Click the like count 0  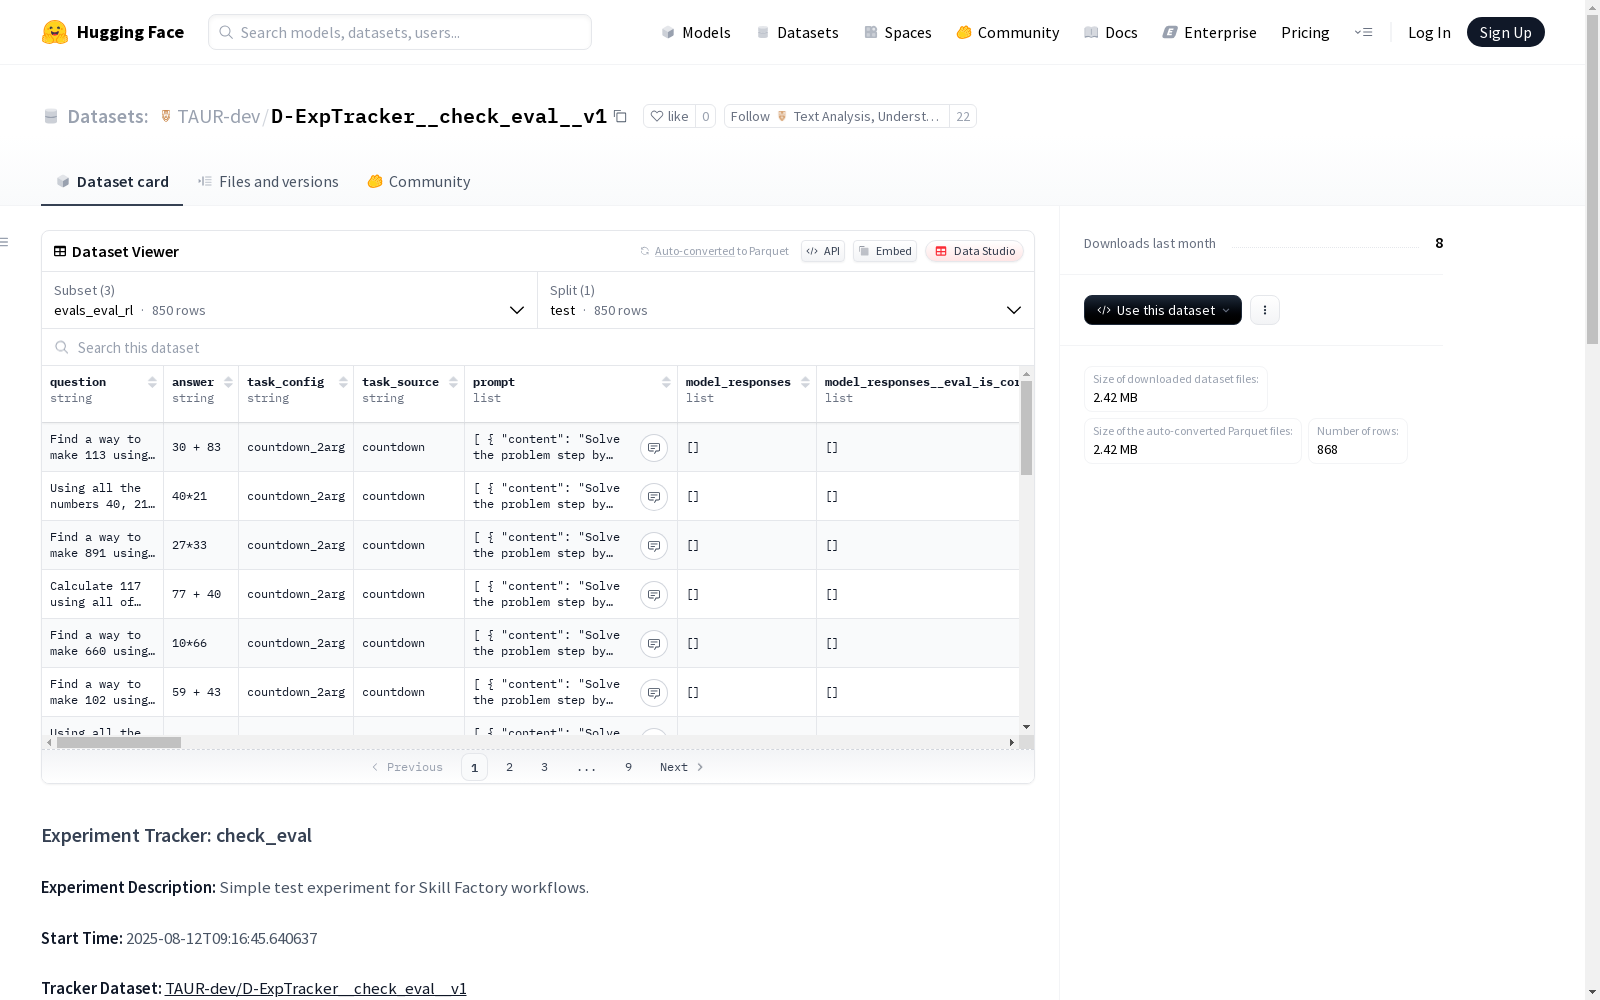pos(706,116)
